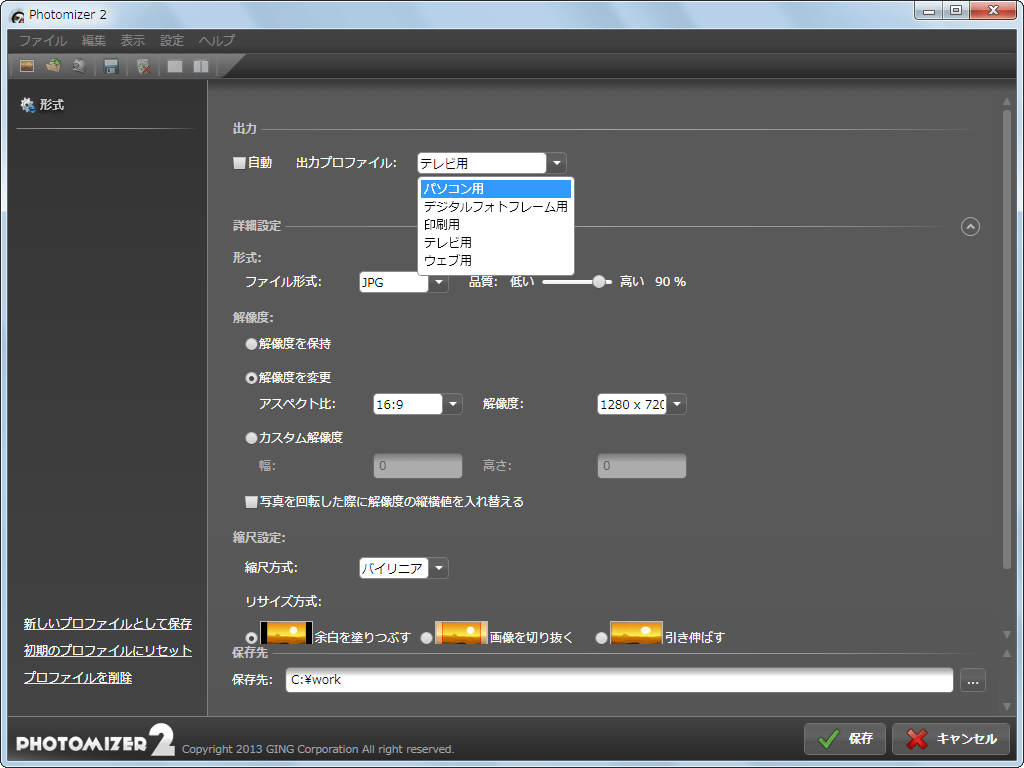Click the 高さ height input field
This screenshot has height=768, width=1024.
pyautogui.click(x=642, y=466)
